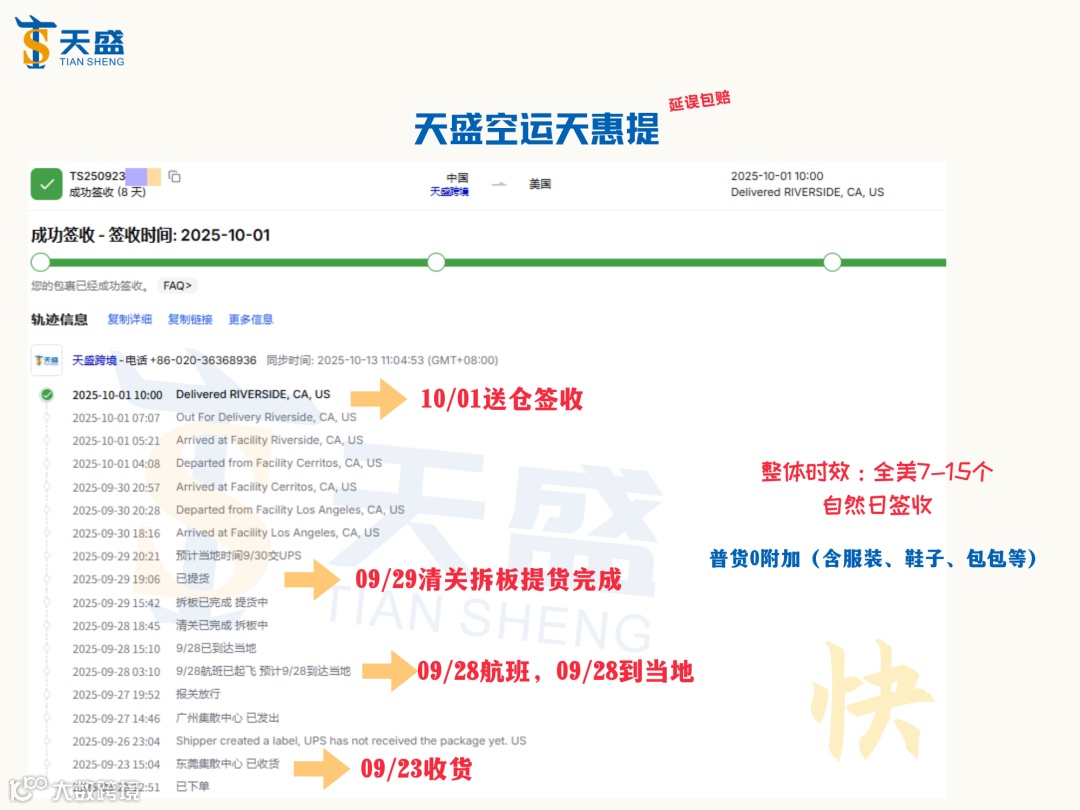Click the 您的包裹已经成功签收 message
This screenshot has height=810, width=1080.
[x=90, y=286]
